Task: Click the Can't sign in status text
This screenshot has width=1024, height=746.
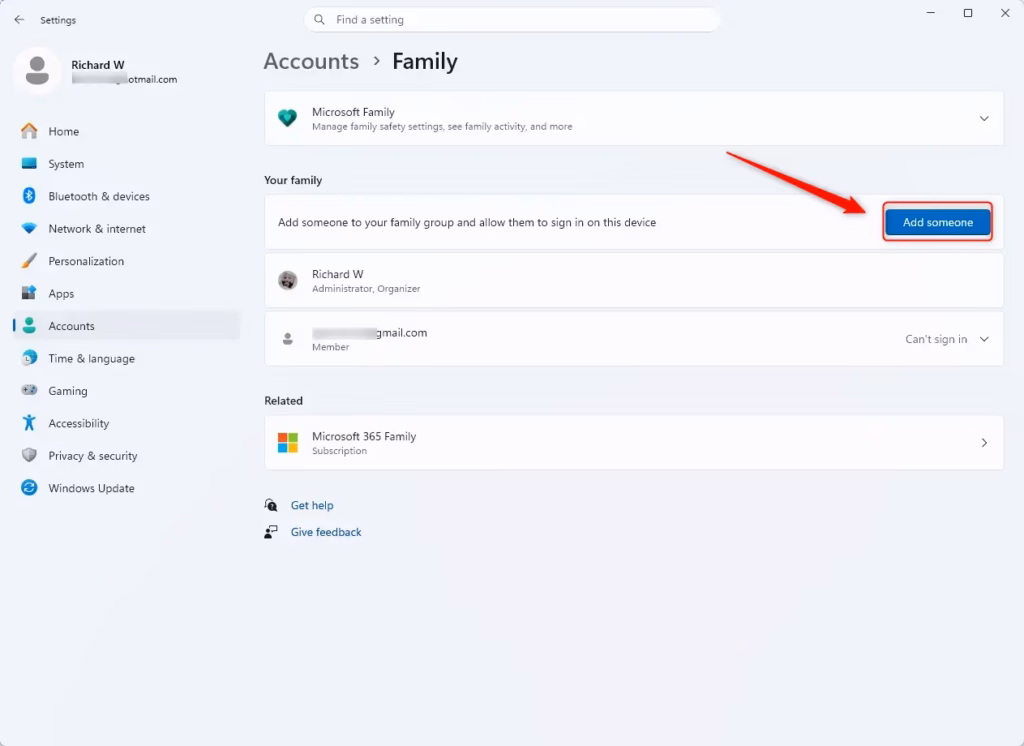Action: pos(936,339)
